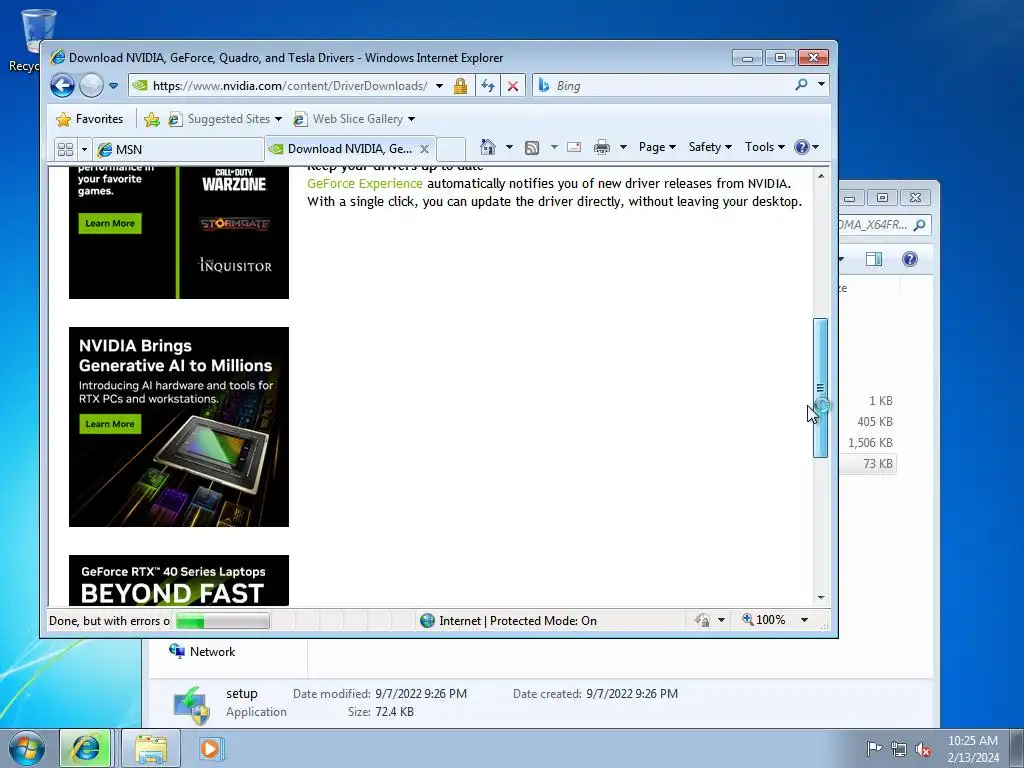1024x768 pixels.
Task: Click the setup application icon in details pane
Action: 191,705
